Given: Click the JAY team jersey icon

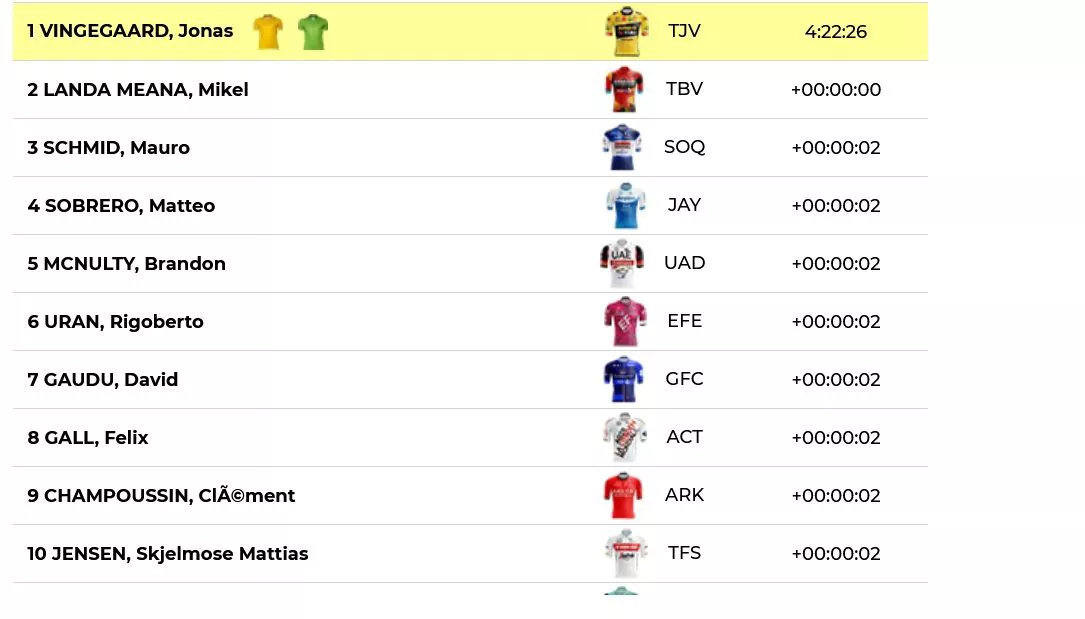Looking at the screenshot, I should coord(625,206).
